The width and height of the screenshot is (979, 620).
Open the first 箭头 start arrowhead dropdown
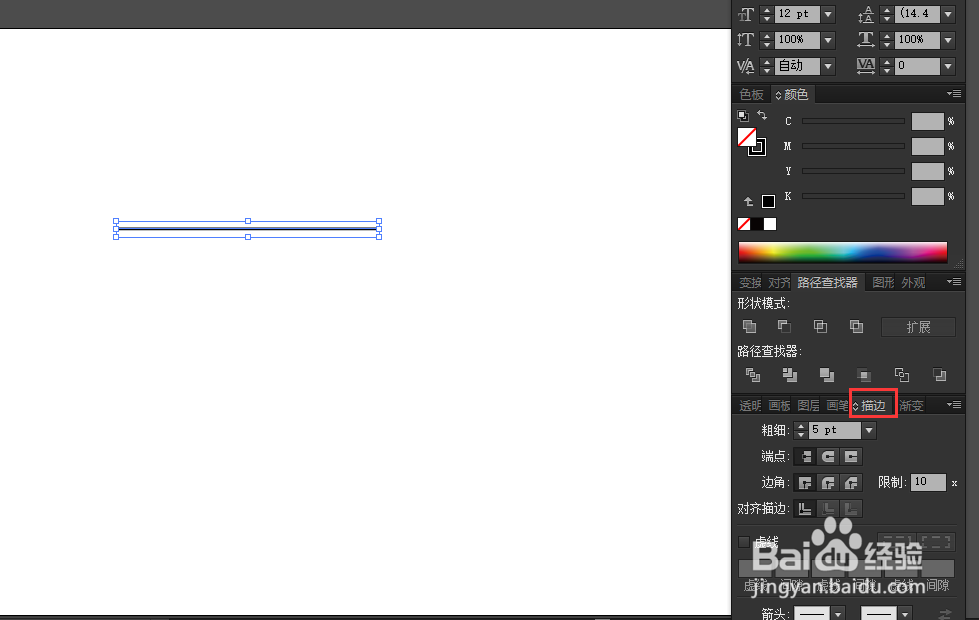click(x=839, y=614)
